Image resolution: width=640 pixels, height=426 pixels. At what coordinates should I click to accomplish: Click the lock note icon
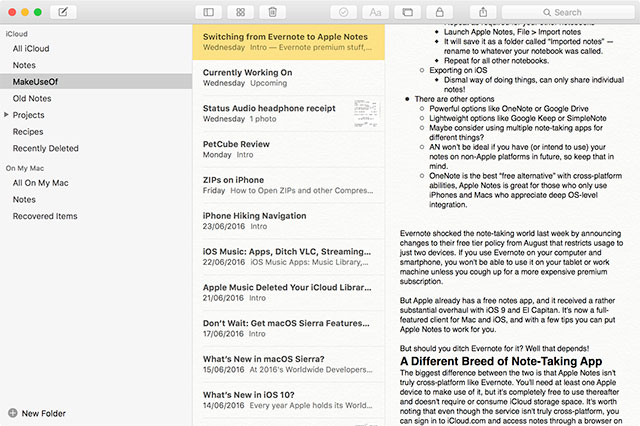tap(440, 12)
